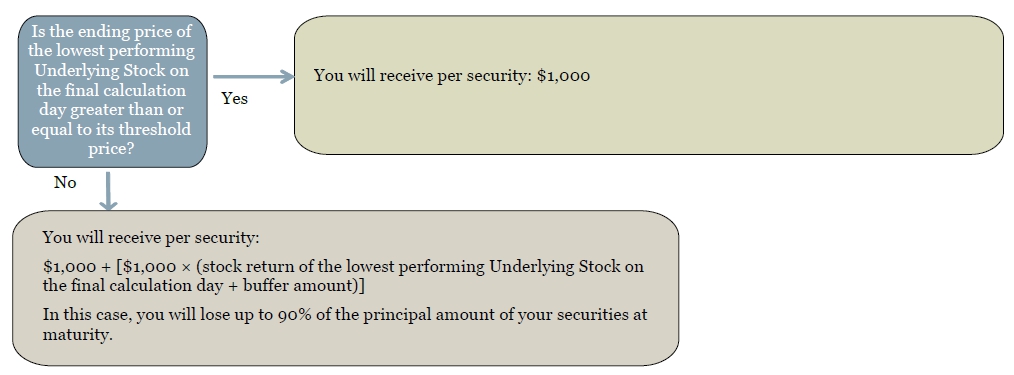Click the blue decision question box
Viewport: 1014px width, 375px height.
(113, 92)
